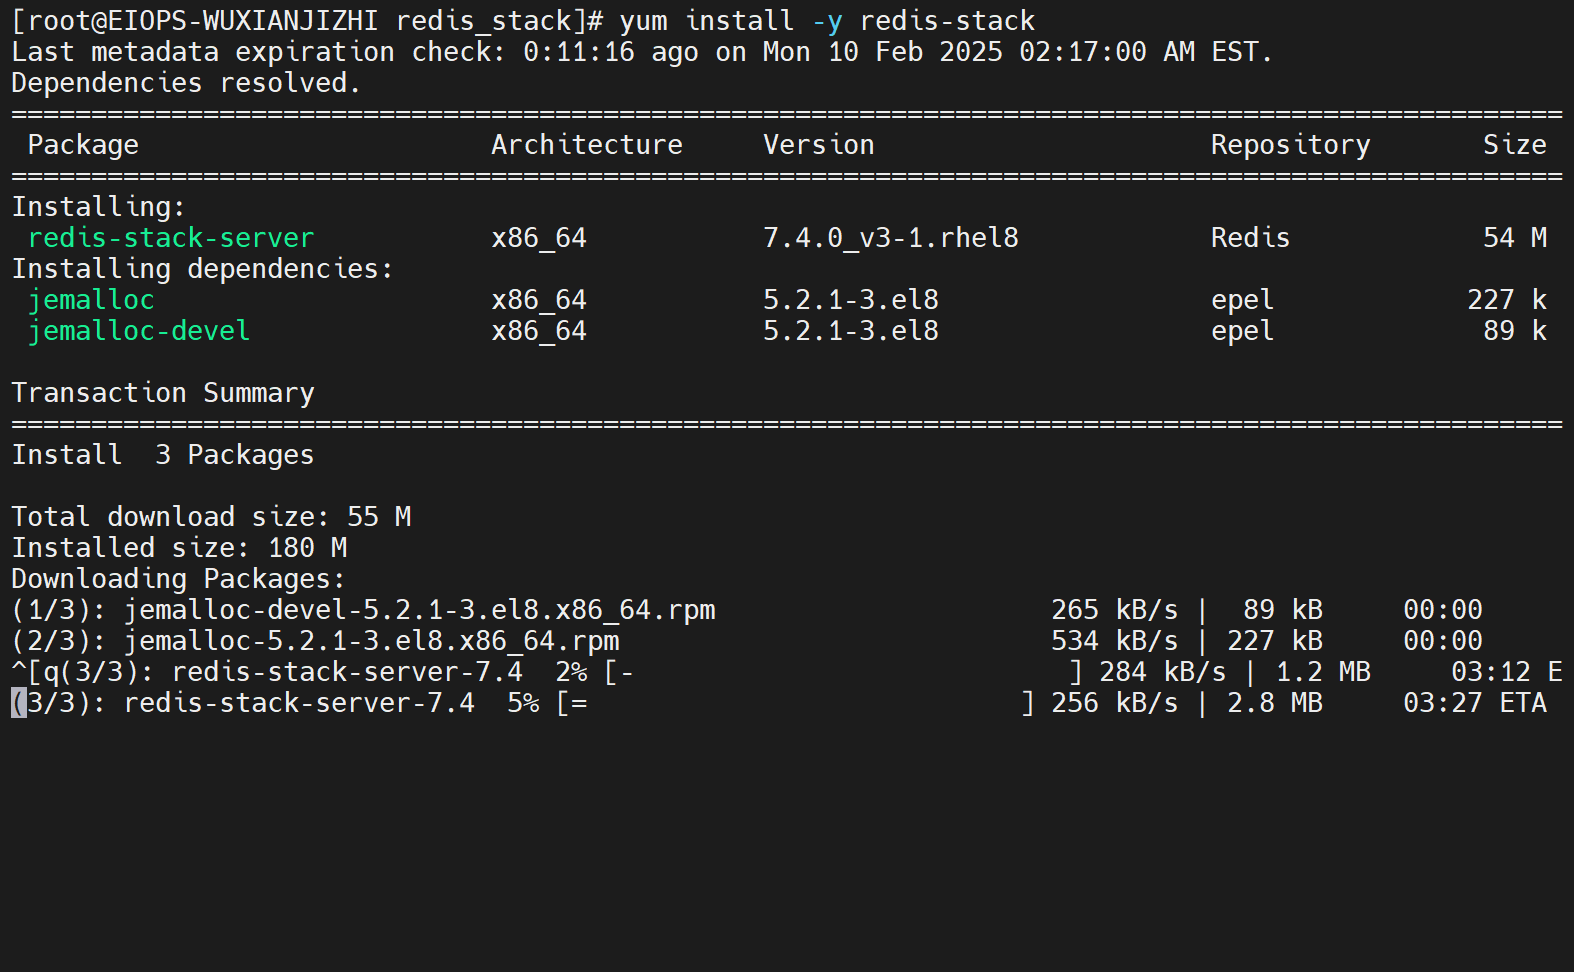Click the terminal cursor block on last line
Image resolution: width=1574 pixels, height=972 pixels.
tap(19, 703)
